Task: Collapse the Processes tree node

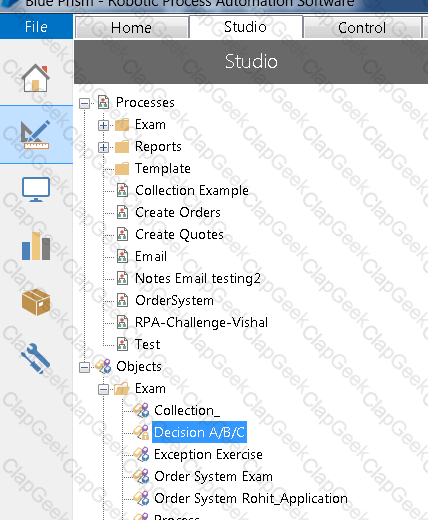Action: pyautogui.click(x=85, y=103)
